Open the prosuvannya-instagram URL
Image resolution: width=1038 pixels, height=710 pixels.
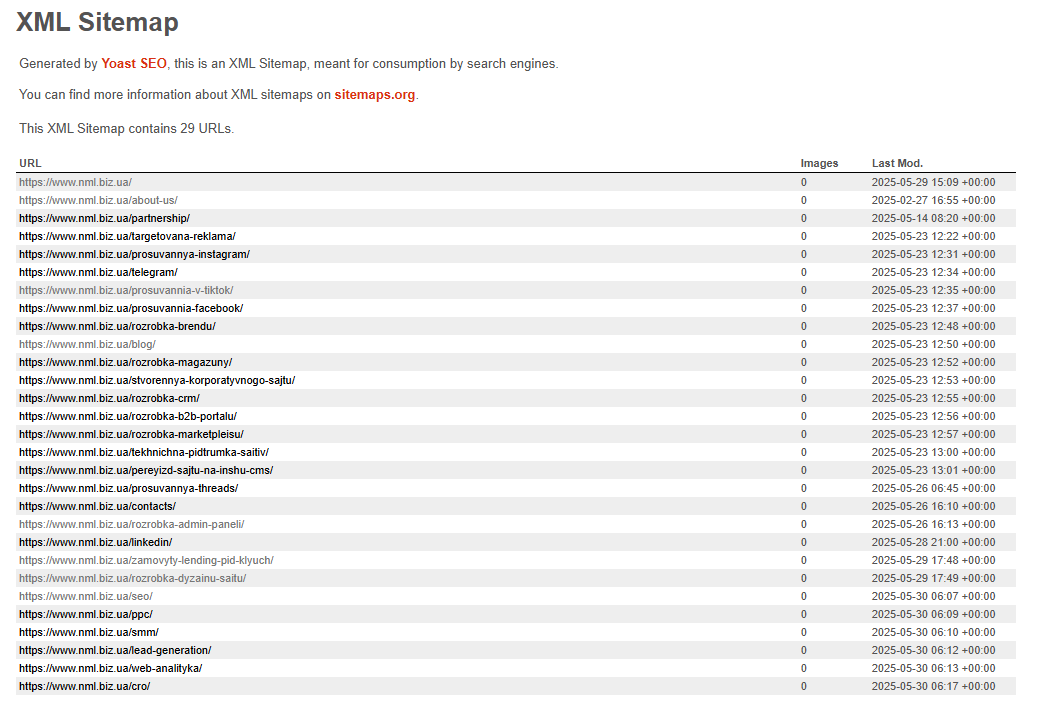tap(134, 254)
